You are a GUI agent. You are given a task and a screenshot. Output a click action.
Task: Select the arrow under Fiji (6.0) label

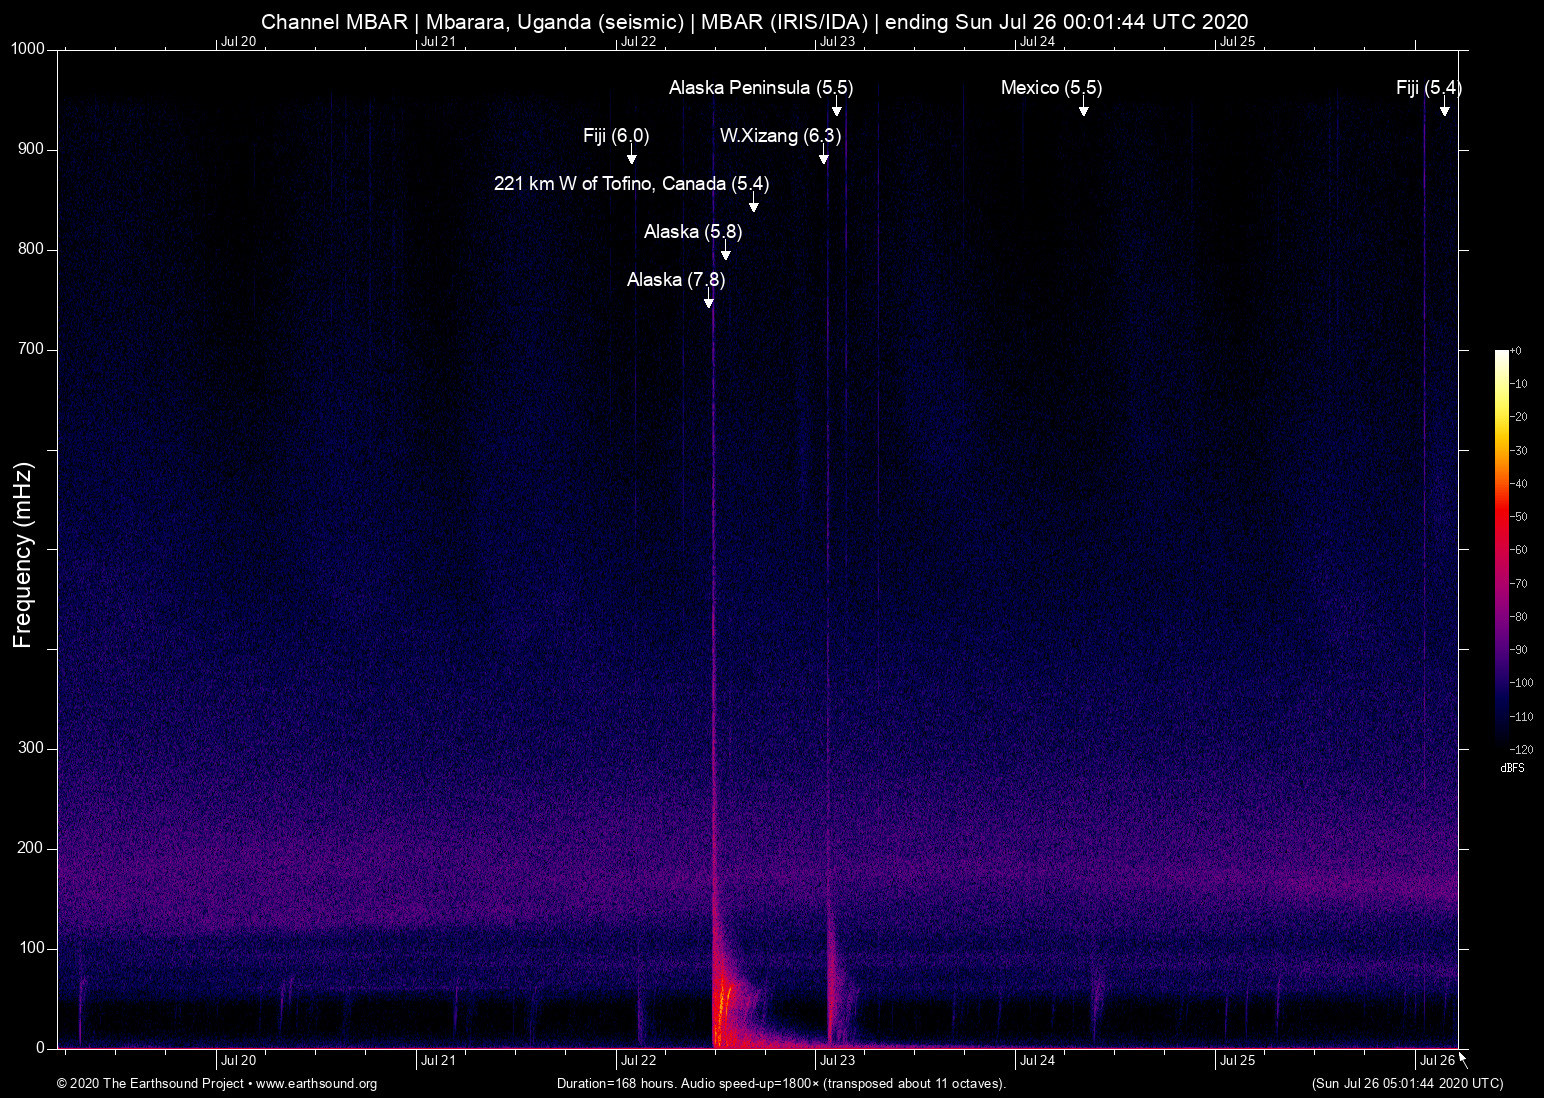click(631, 157)
